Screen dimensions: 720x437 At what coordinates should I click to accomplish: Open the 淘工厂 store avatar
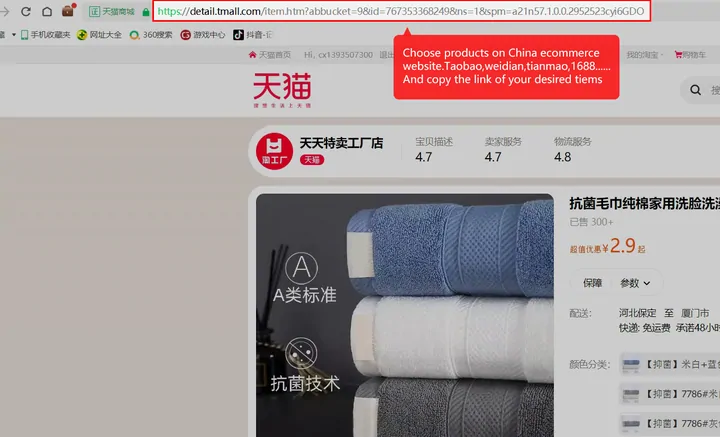[274, 151]
